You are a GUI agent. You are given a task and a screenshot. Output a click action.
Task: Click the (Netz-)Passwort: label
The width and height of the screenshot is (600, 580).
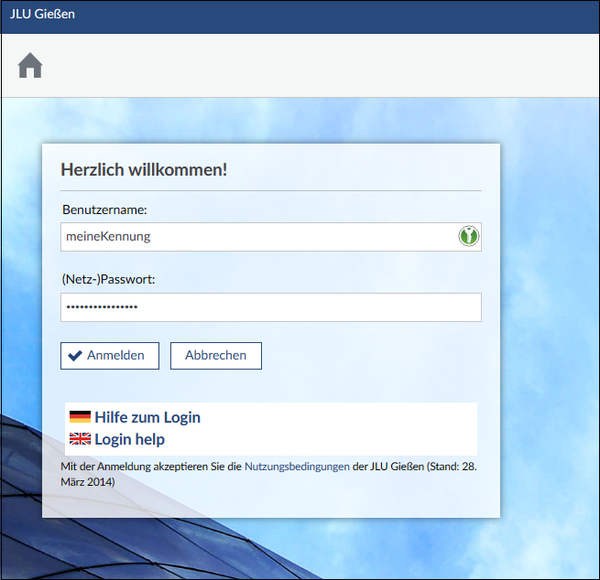point(108,279)
